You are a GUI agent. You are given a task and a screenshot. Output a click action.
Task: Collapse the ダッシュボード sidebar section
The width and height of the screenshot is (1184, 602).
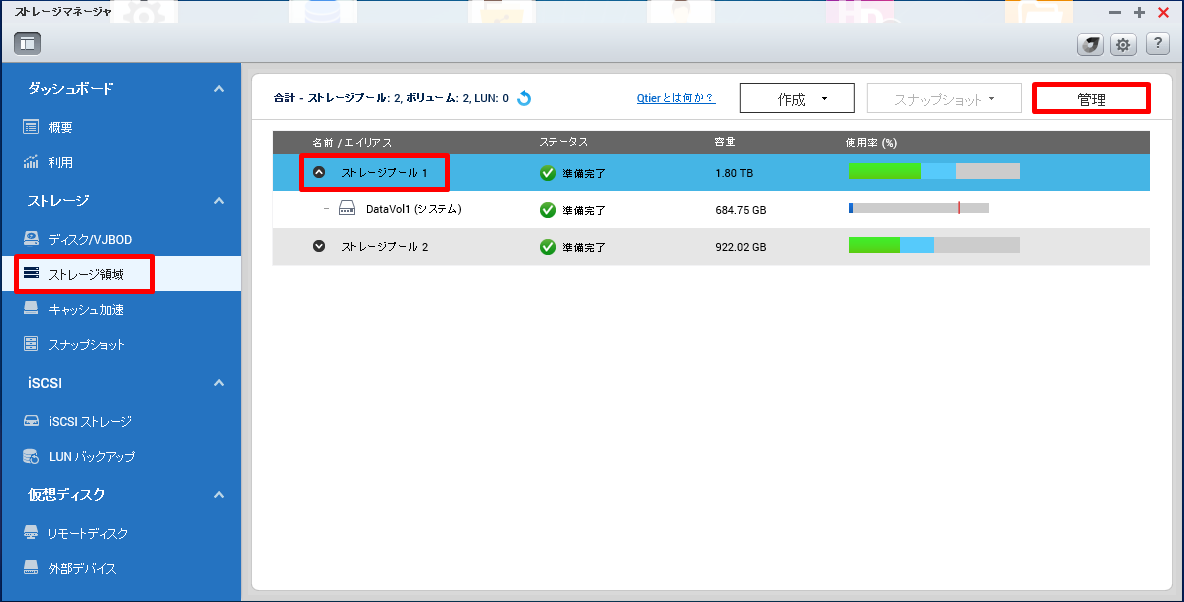[219, 89]
